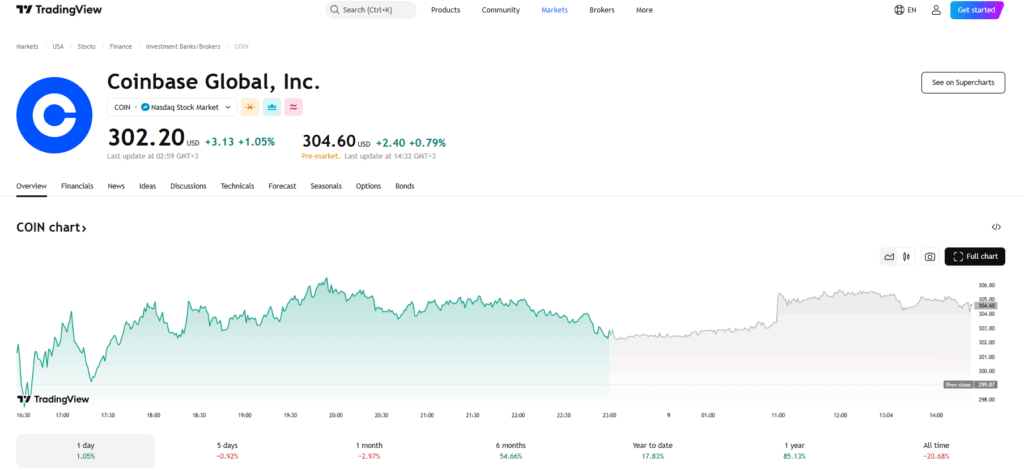Open the language globe EN selector
This screenshot has height=470, width=1024.
tap(905, 10)
